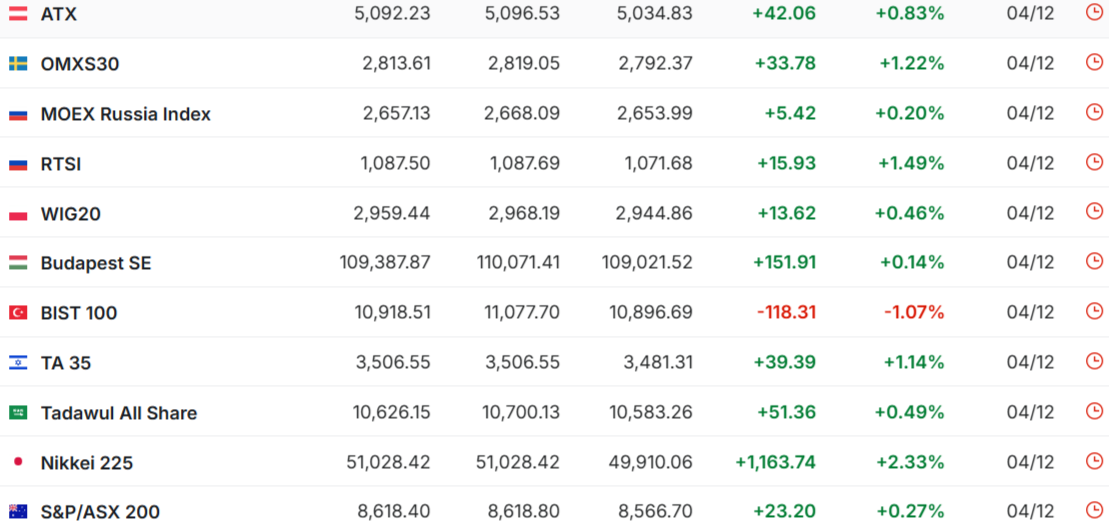Click the Saudi flag by Tadawul All Share
Viewport: 1109px width, 525px height.
[x=18, y=413]
